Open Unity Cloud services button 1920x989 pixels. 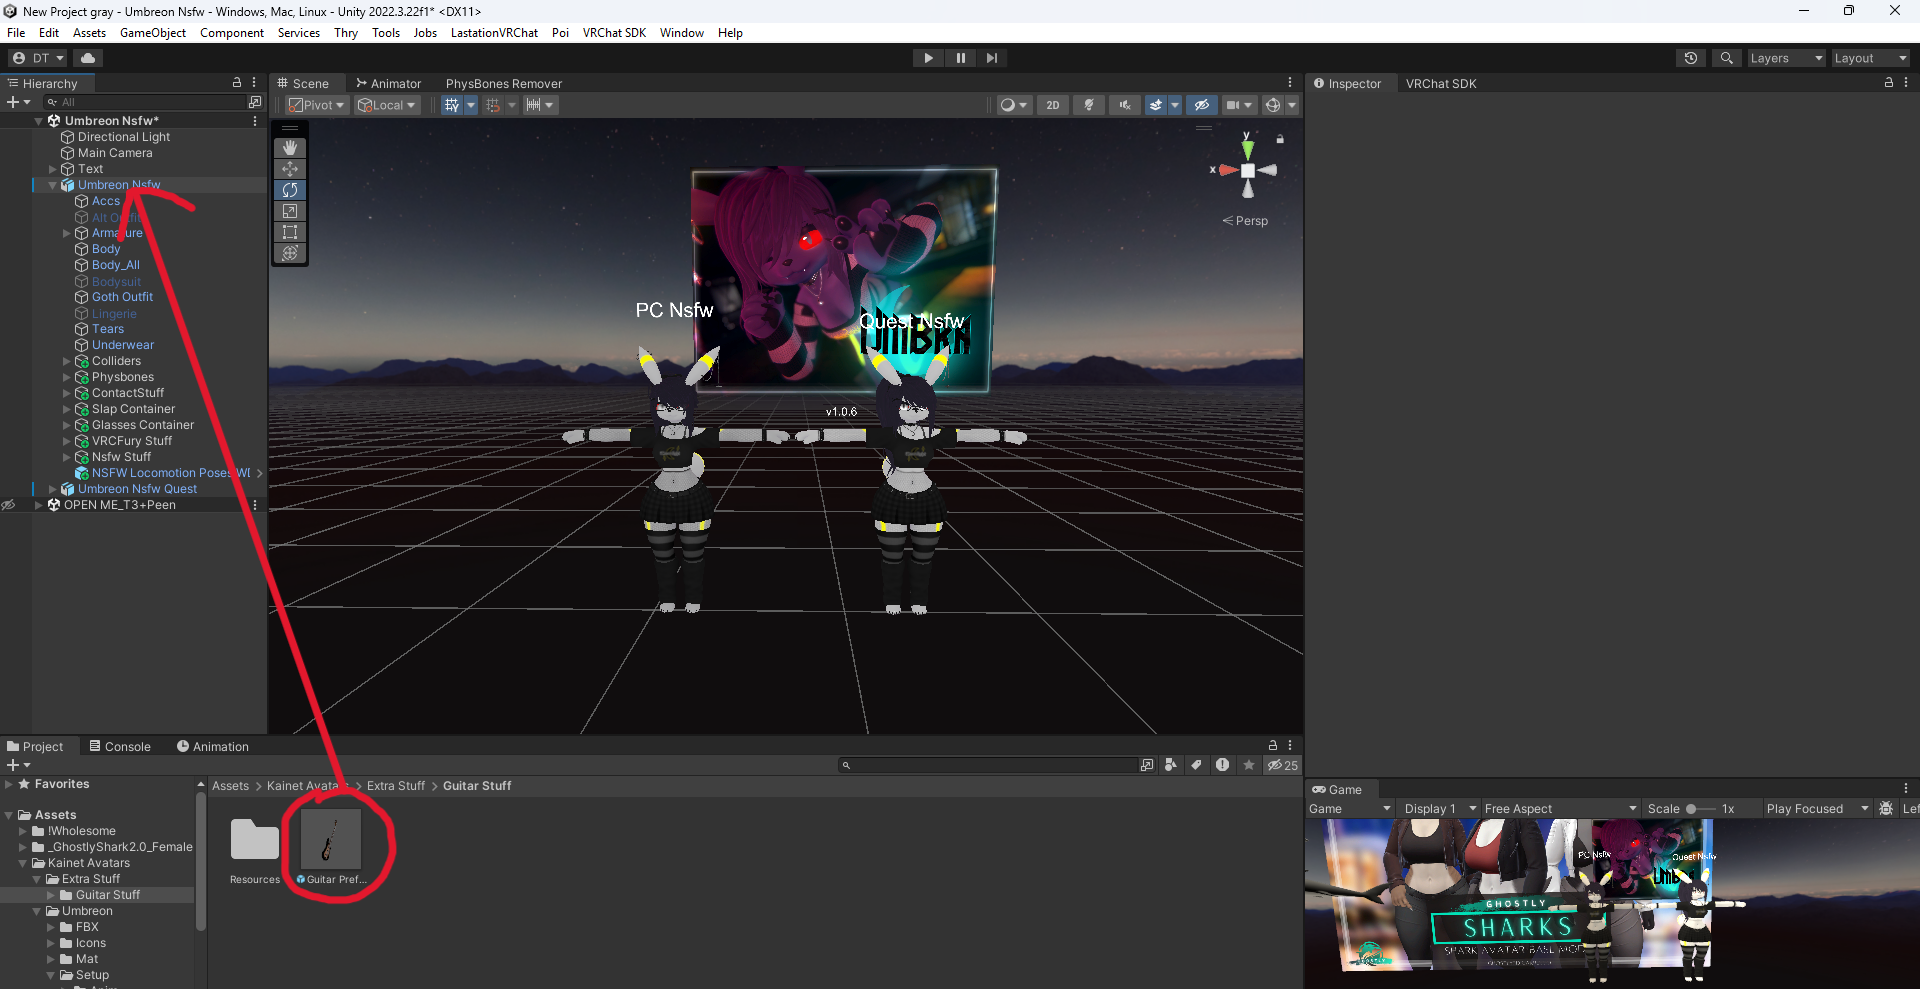[88, 58]
